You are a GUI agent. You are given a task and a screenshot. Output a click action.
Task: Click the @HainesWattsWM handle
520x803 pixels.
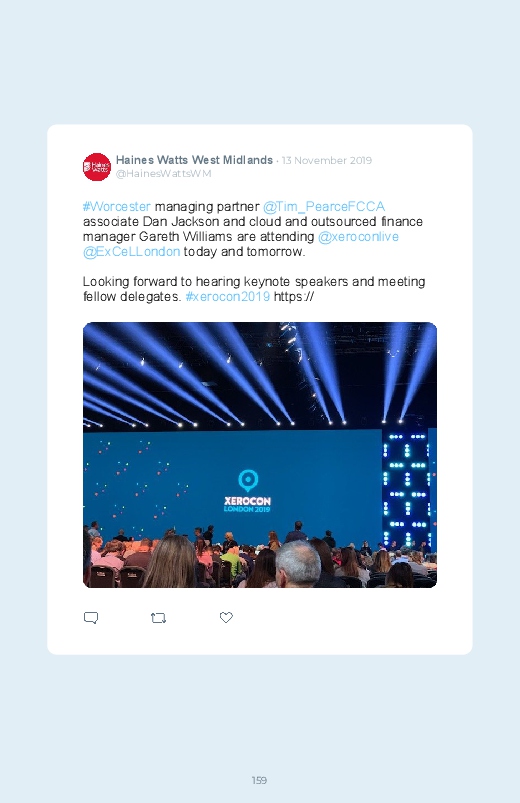(x=163, y=174)
